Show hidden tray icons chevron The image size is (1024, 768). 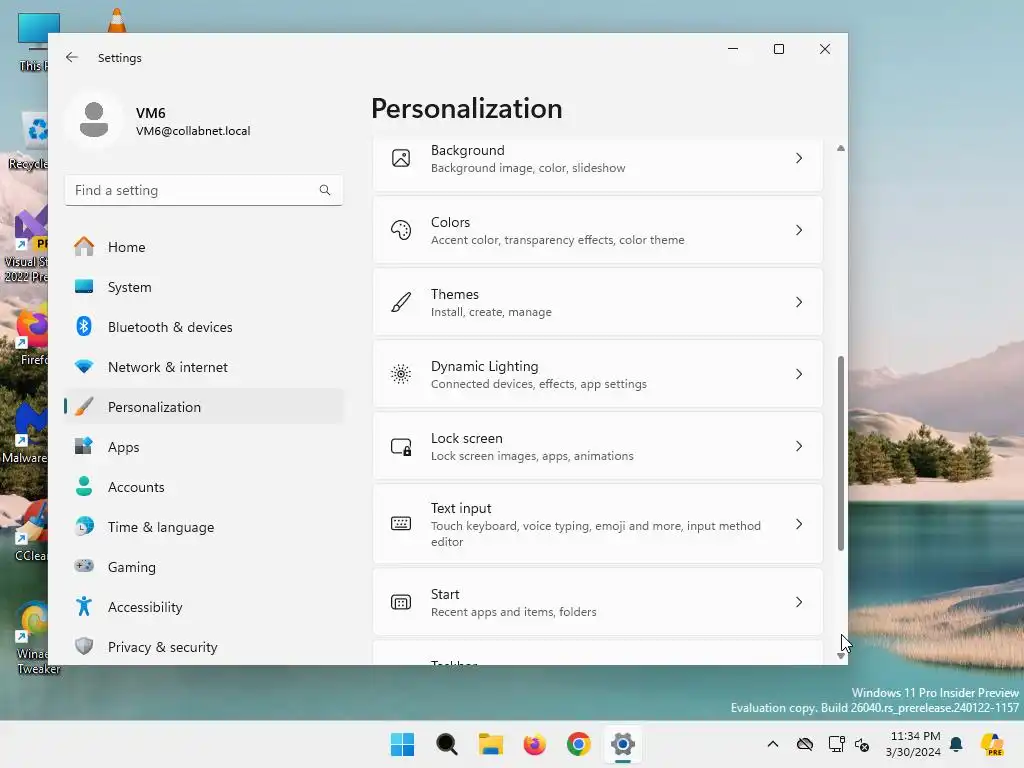point(773,744)
